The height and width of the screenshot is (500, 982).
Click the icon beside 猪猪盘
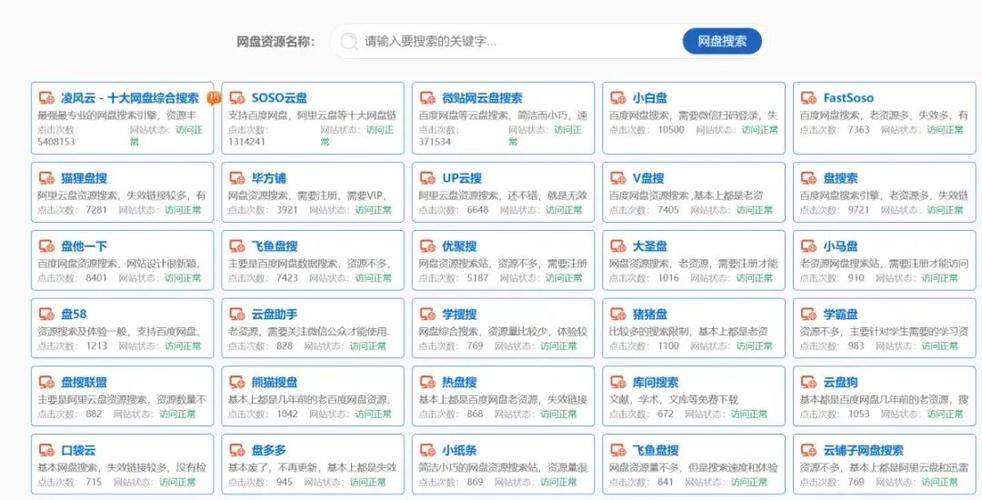click(x=618, y=314)
